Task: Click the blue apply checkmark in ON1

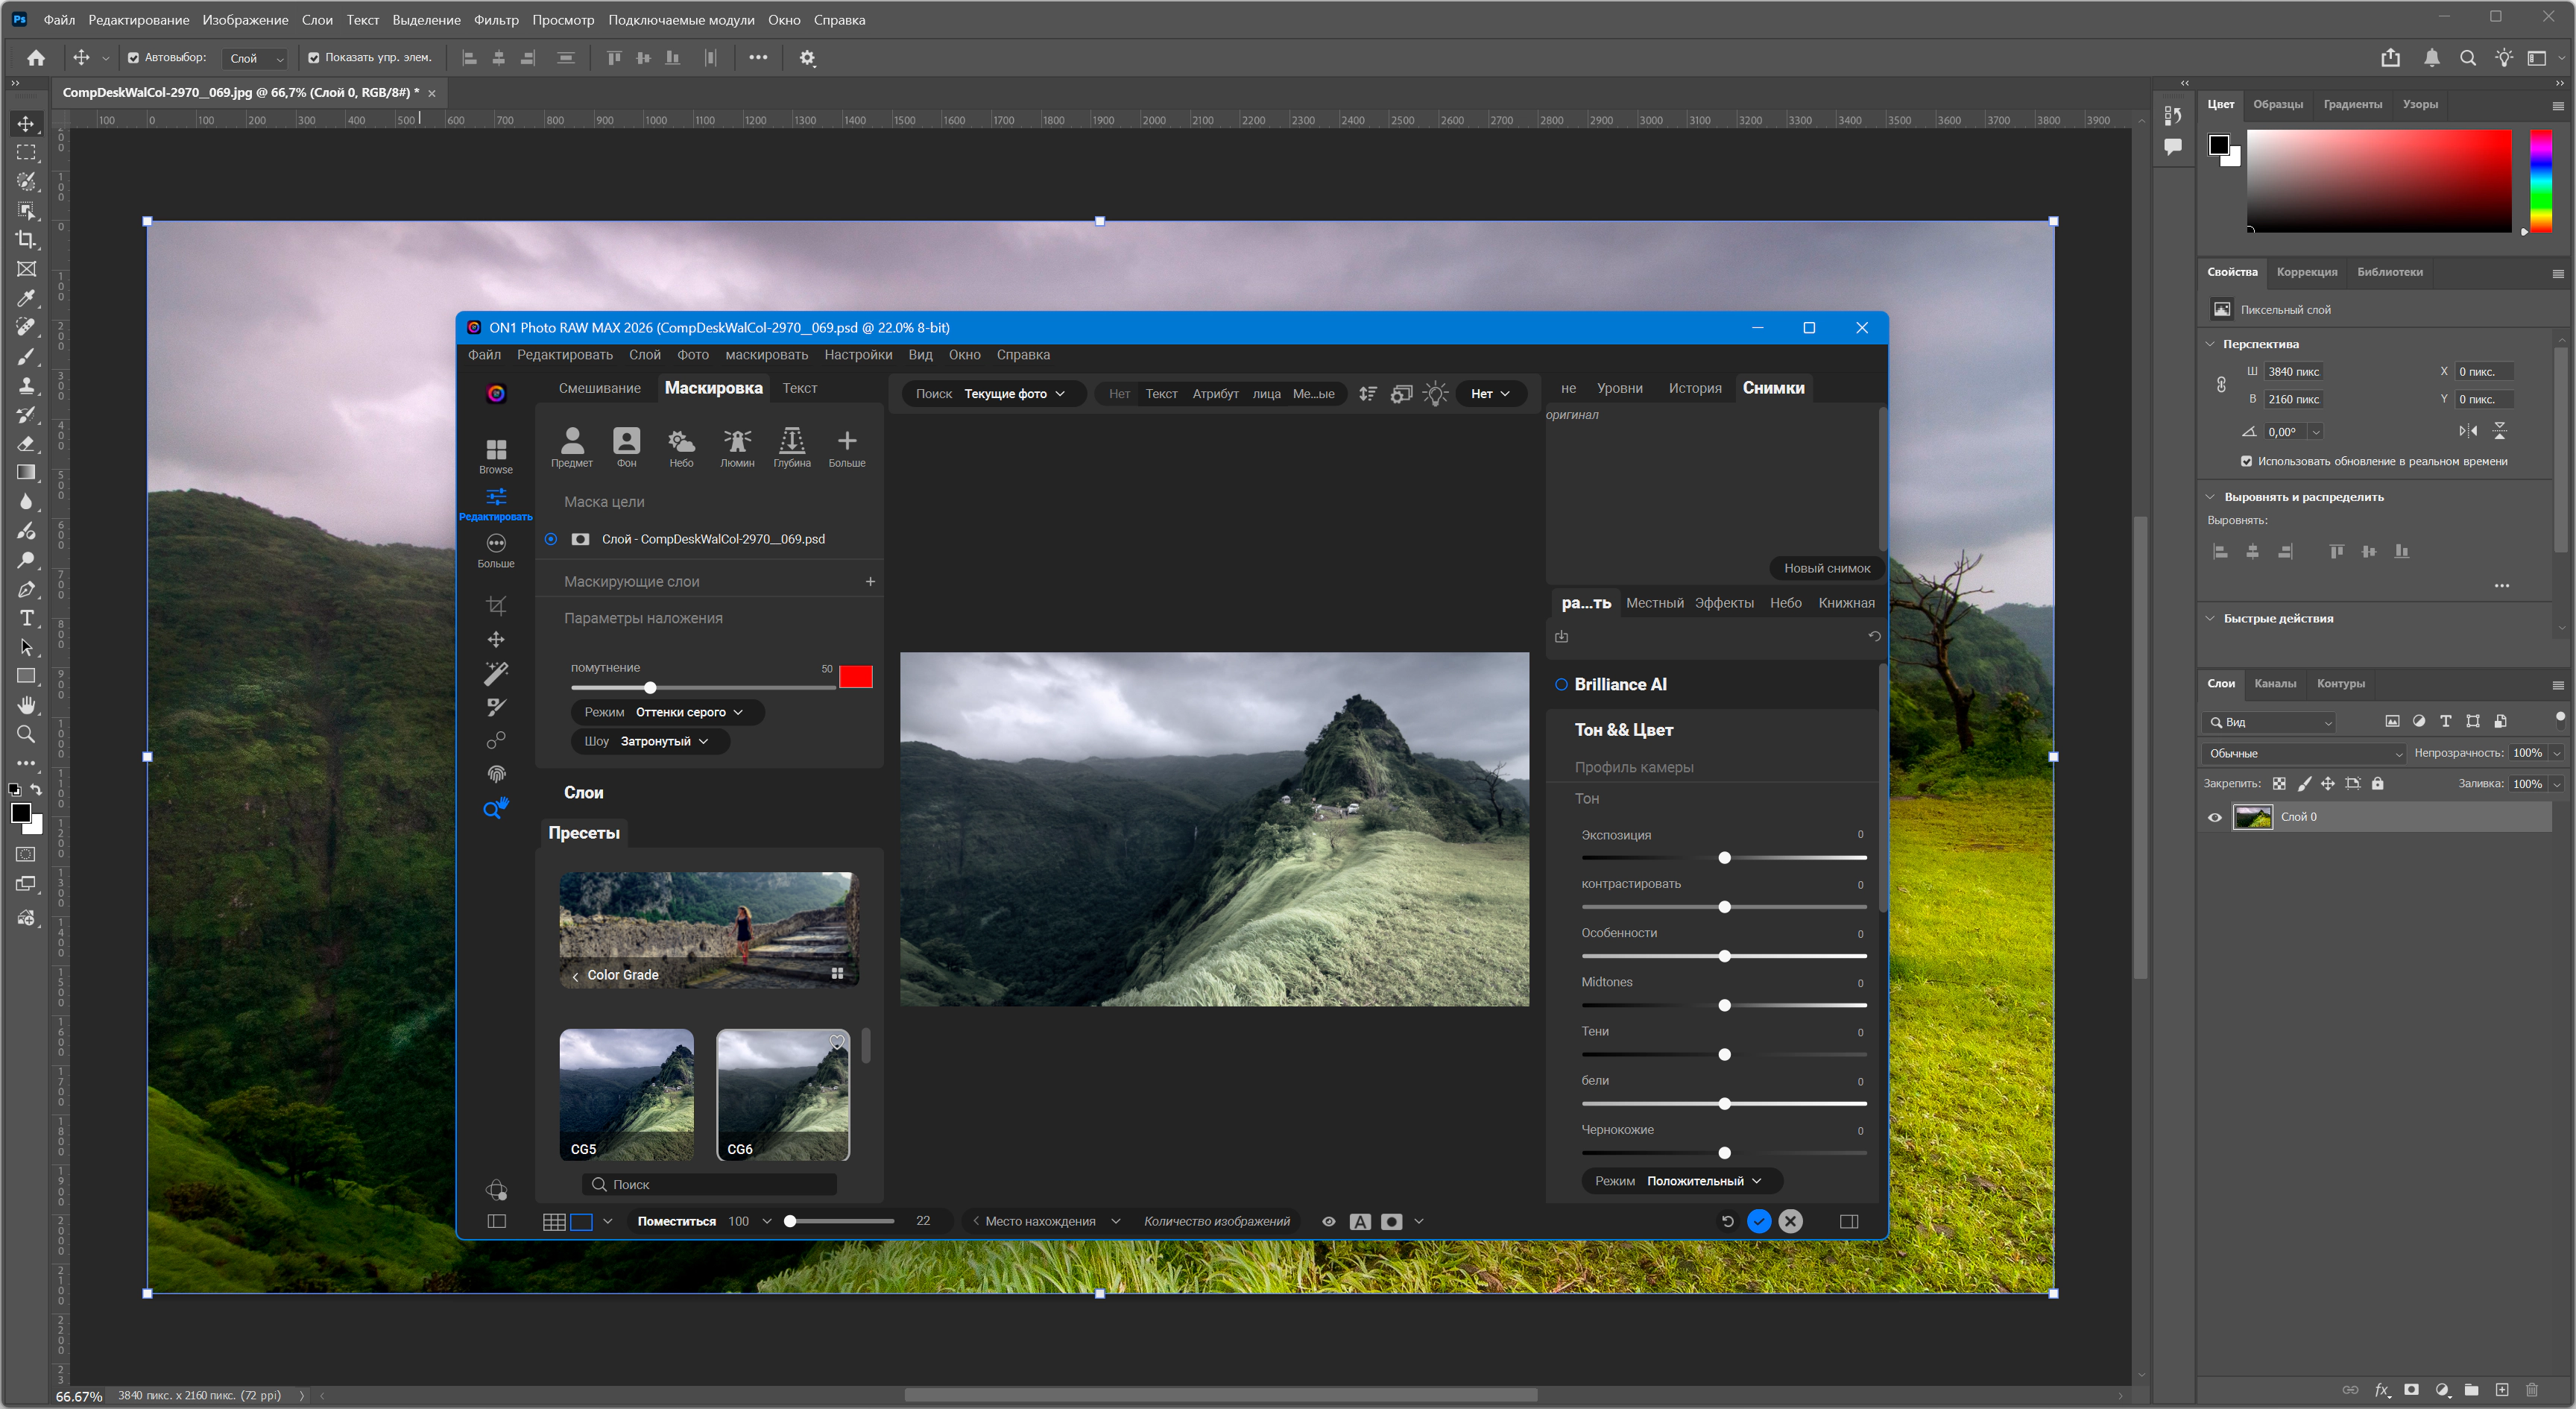Action: point(1758,1221)
